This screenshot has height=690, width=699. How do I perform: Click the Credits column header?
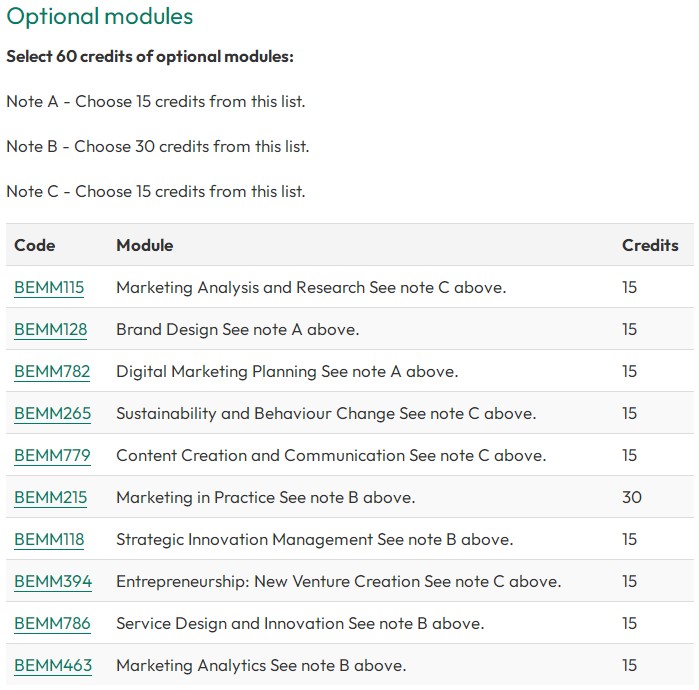[650, 245]
